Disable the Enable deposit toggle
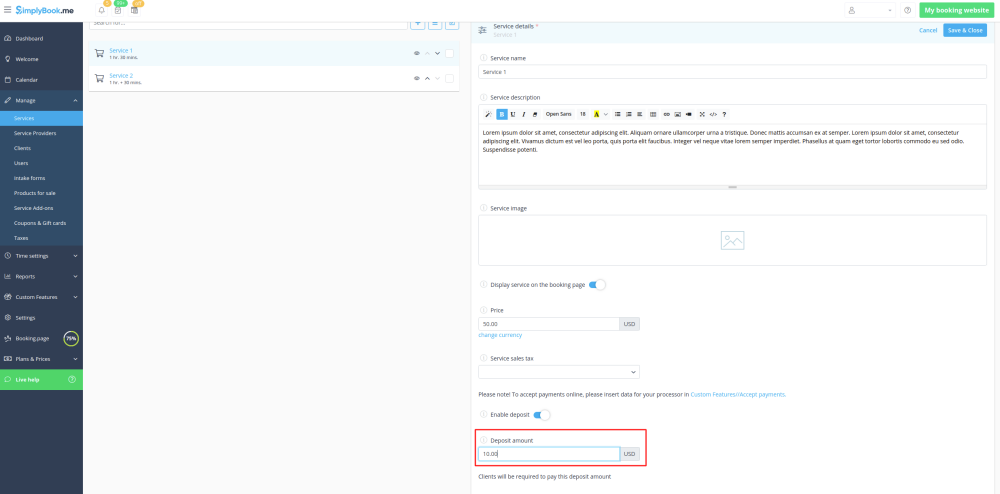 click(x=541, y=415)
